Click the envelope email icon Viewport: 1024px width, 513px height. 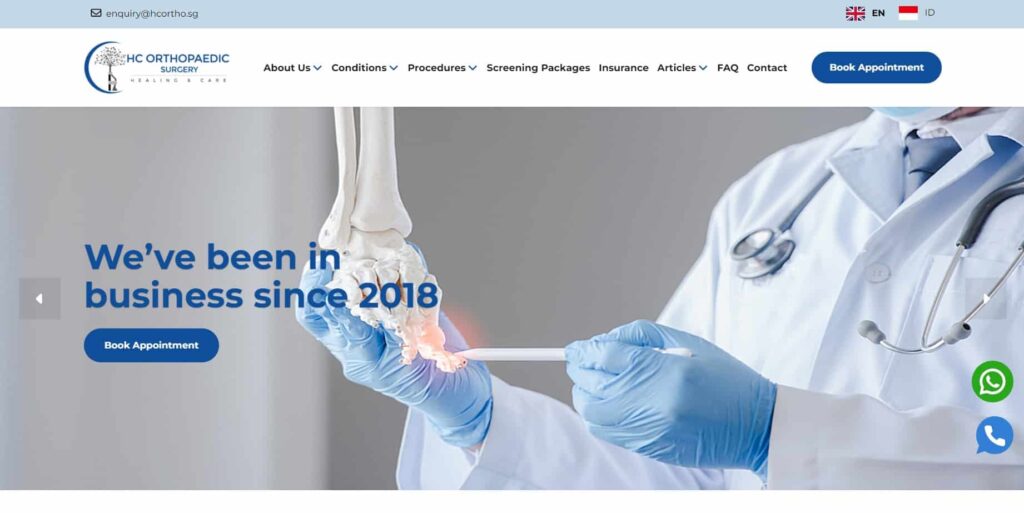(x=96, y=13)
